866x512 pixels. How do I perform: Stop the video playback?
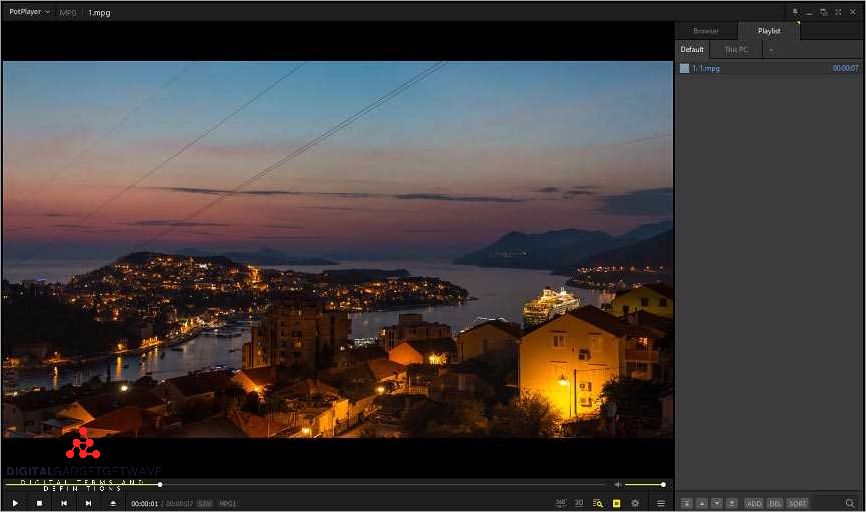[39, 503]
